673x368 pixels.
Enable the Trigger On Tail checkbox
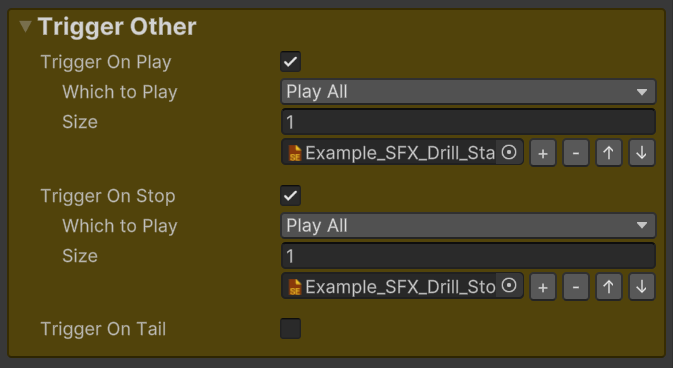click(x=291, y=328)
